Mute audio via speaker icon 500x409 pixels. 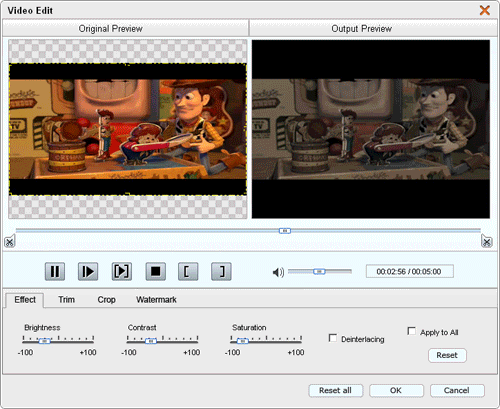tap(278, 272)
